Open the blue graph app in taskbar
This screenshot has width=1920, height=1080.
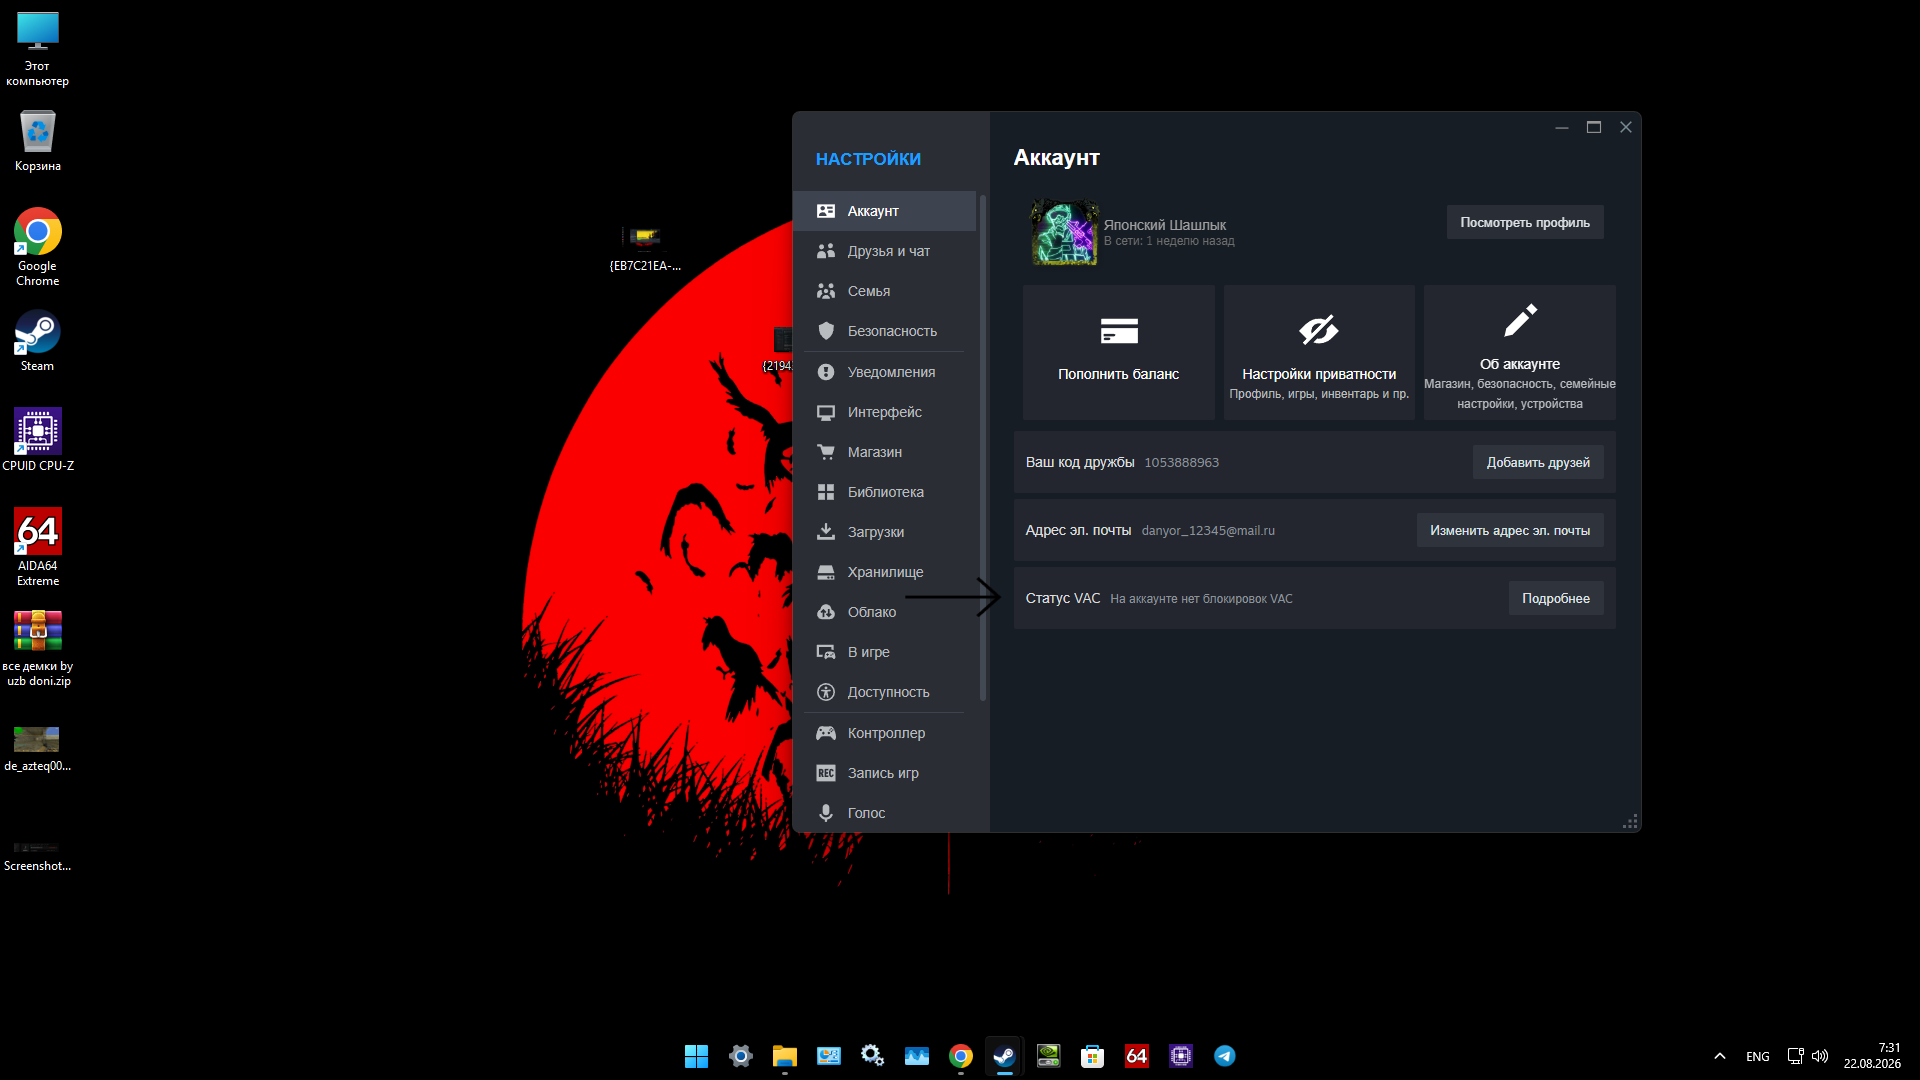point(917,1056)
